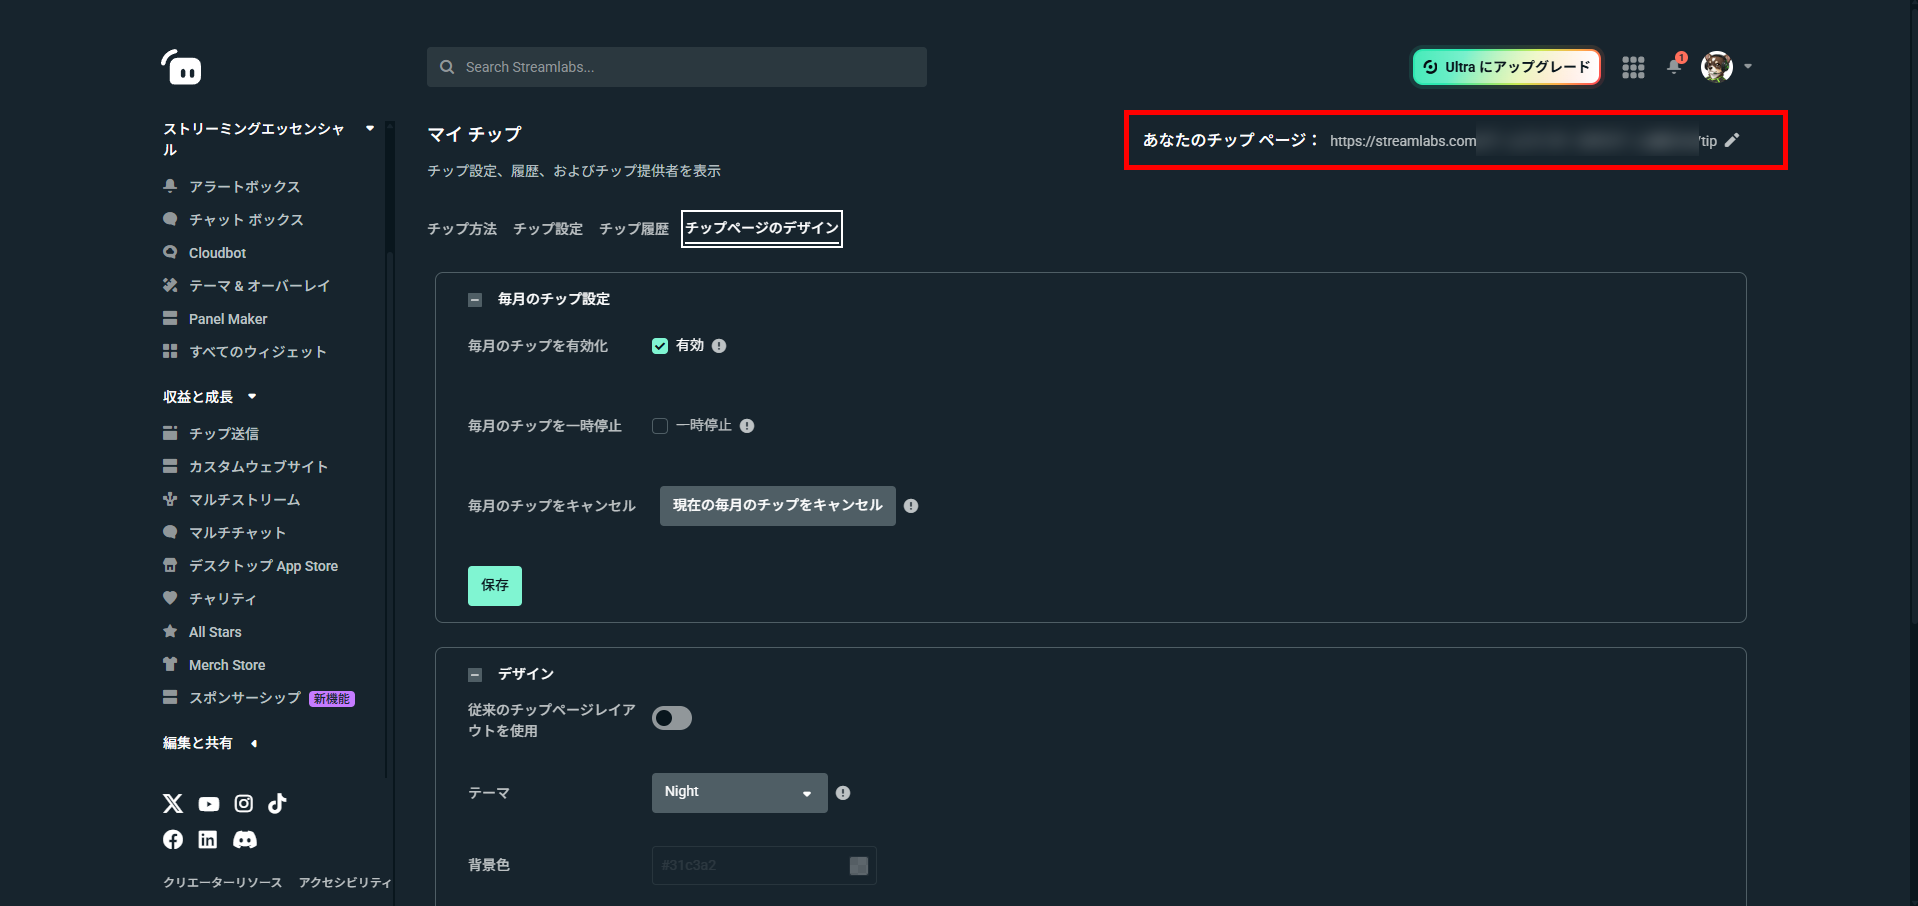Click the All Stars star icon

(x=170, y=631)
